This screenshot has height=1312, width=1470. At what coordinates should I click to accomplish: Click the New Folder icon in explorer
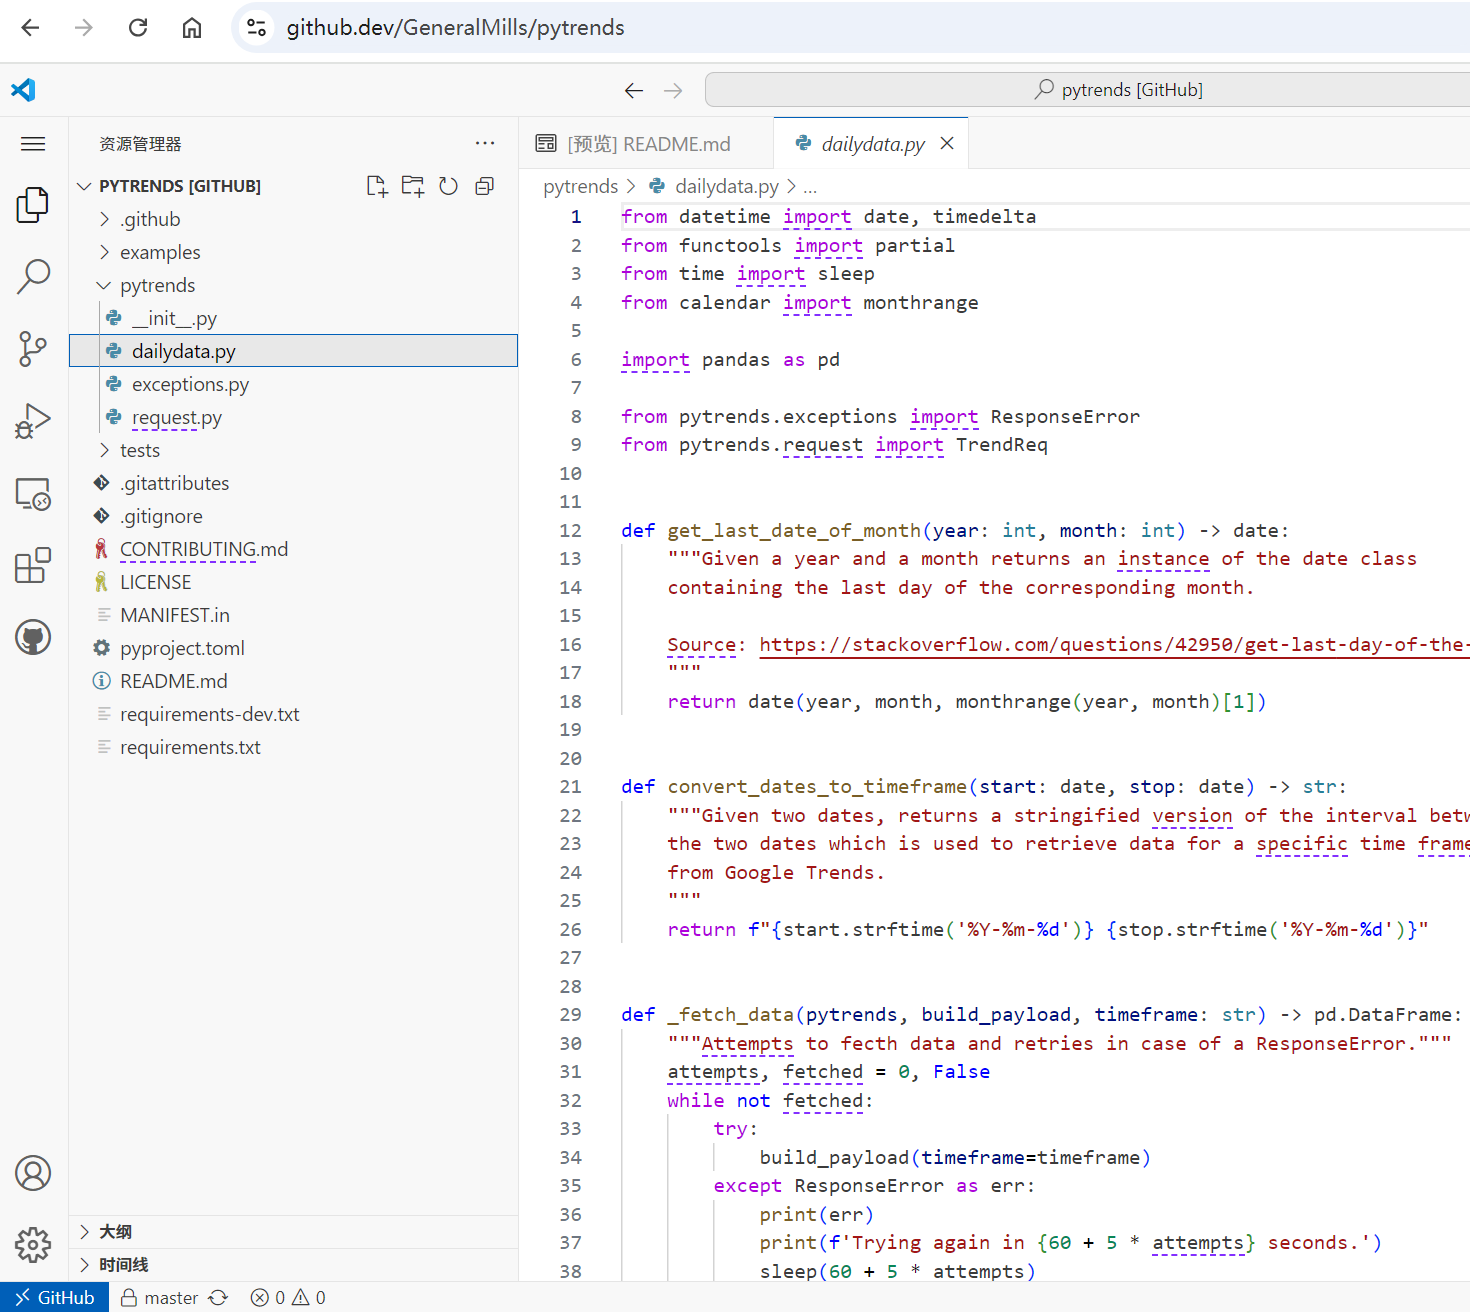point(413,186)
